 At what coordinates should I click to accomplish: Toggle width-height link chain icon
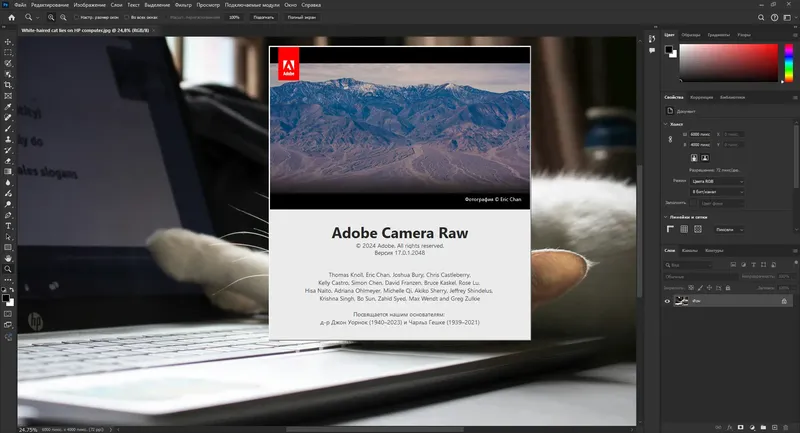[x=670, y=139]
